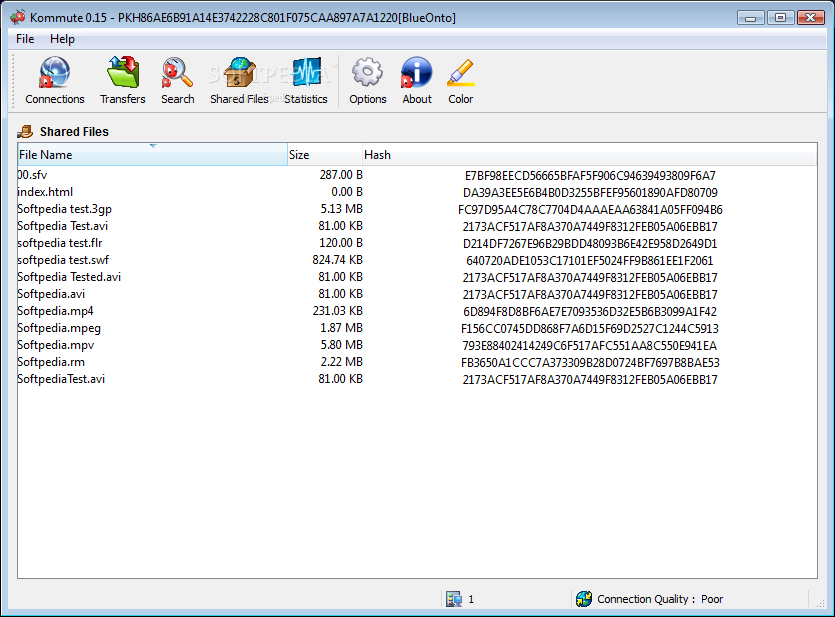Click the Shared Files panel heading
The image size is (835, 617).
pos(74,131)
